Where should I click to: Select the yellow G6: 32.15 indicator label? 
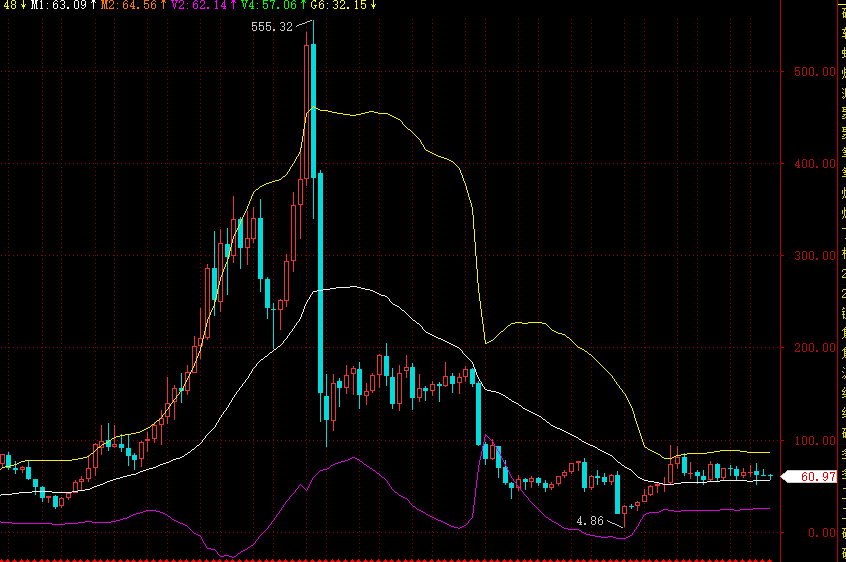(338, 5)
